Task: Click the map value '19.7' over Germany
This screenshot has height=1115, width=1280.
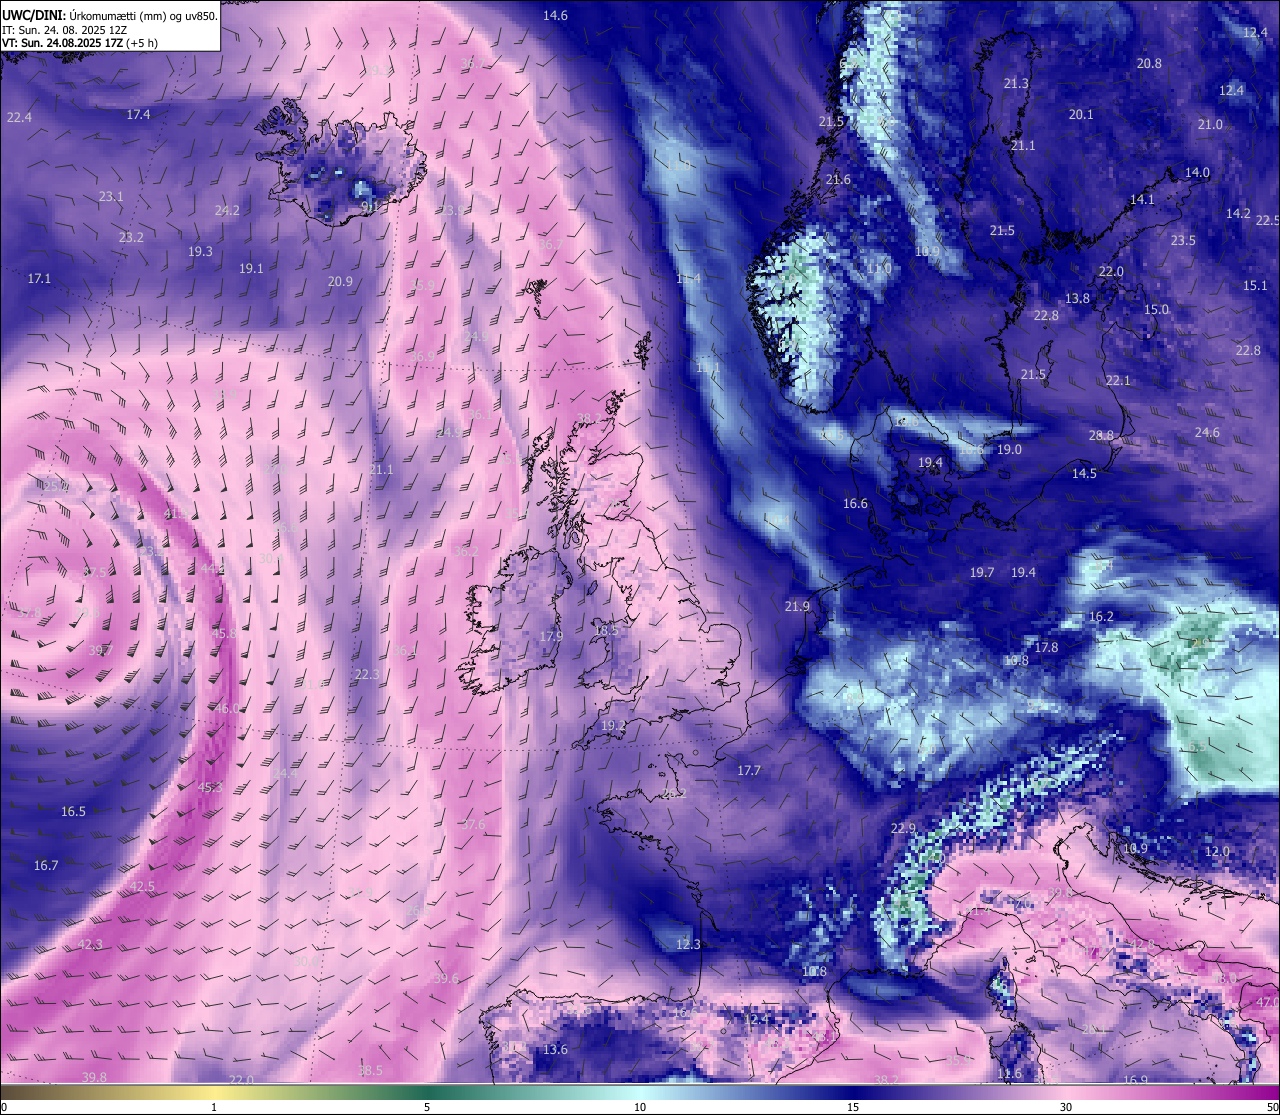Action: point(982,573)
